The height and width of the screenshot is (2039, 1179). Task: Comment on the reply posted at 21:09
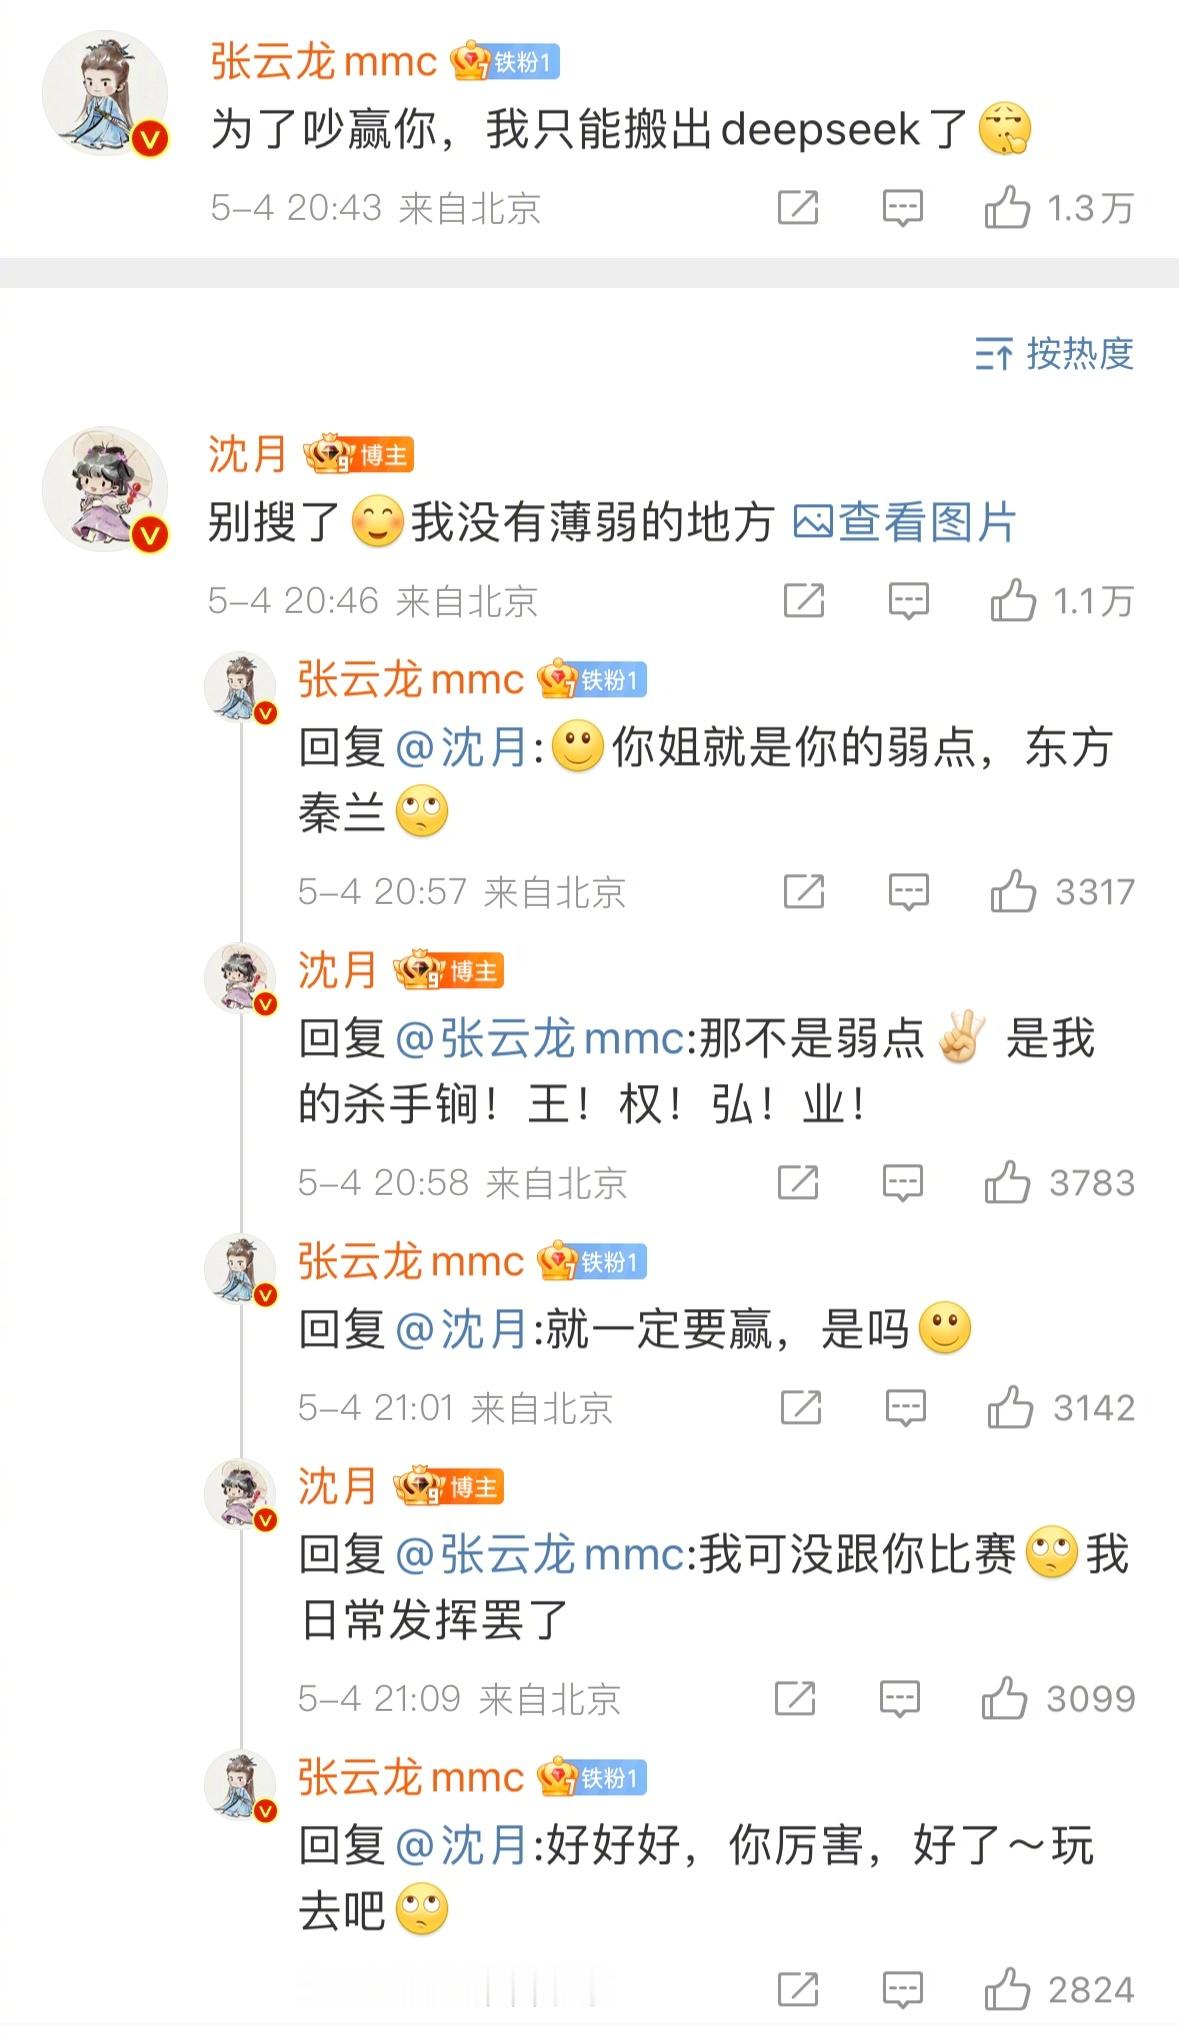899,1698
